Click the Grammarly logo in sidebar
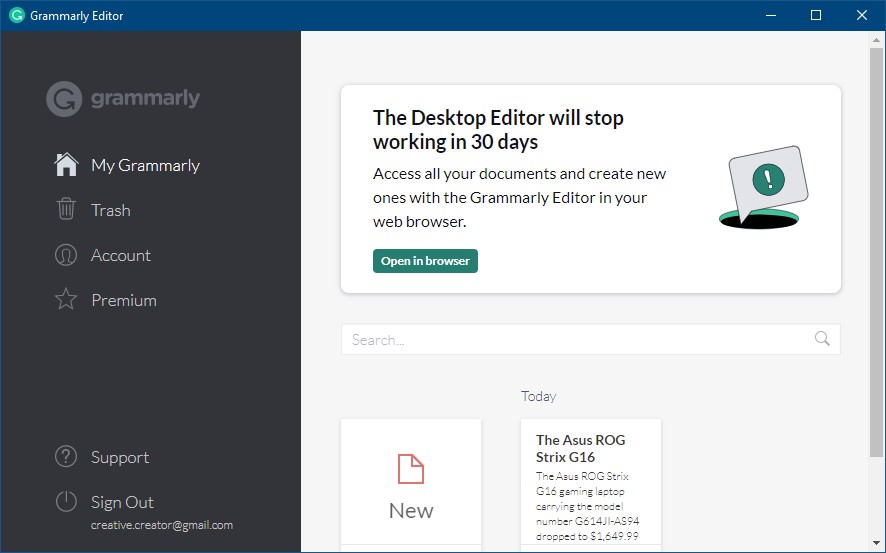This screenshot has height=553, width=886. tap(123, 99)
